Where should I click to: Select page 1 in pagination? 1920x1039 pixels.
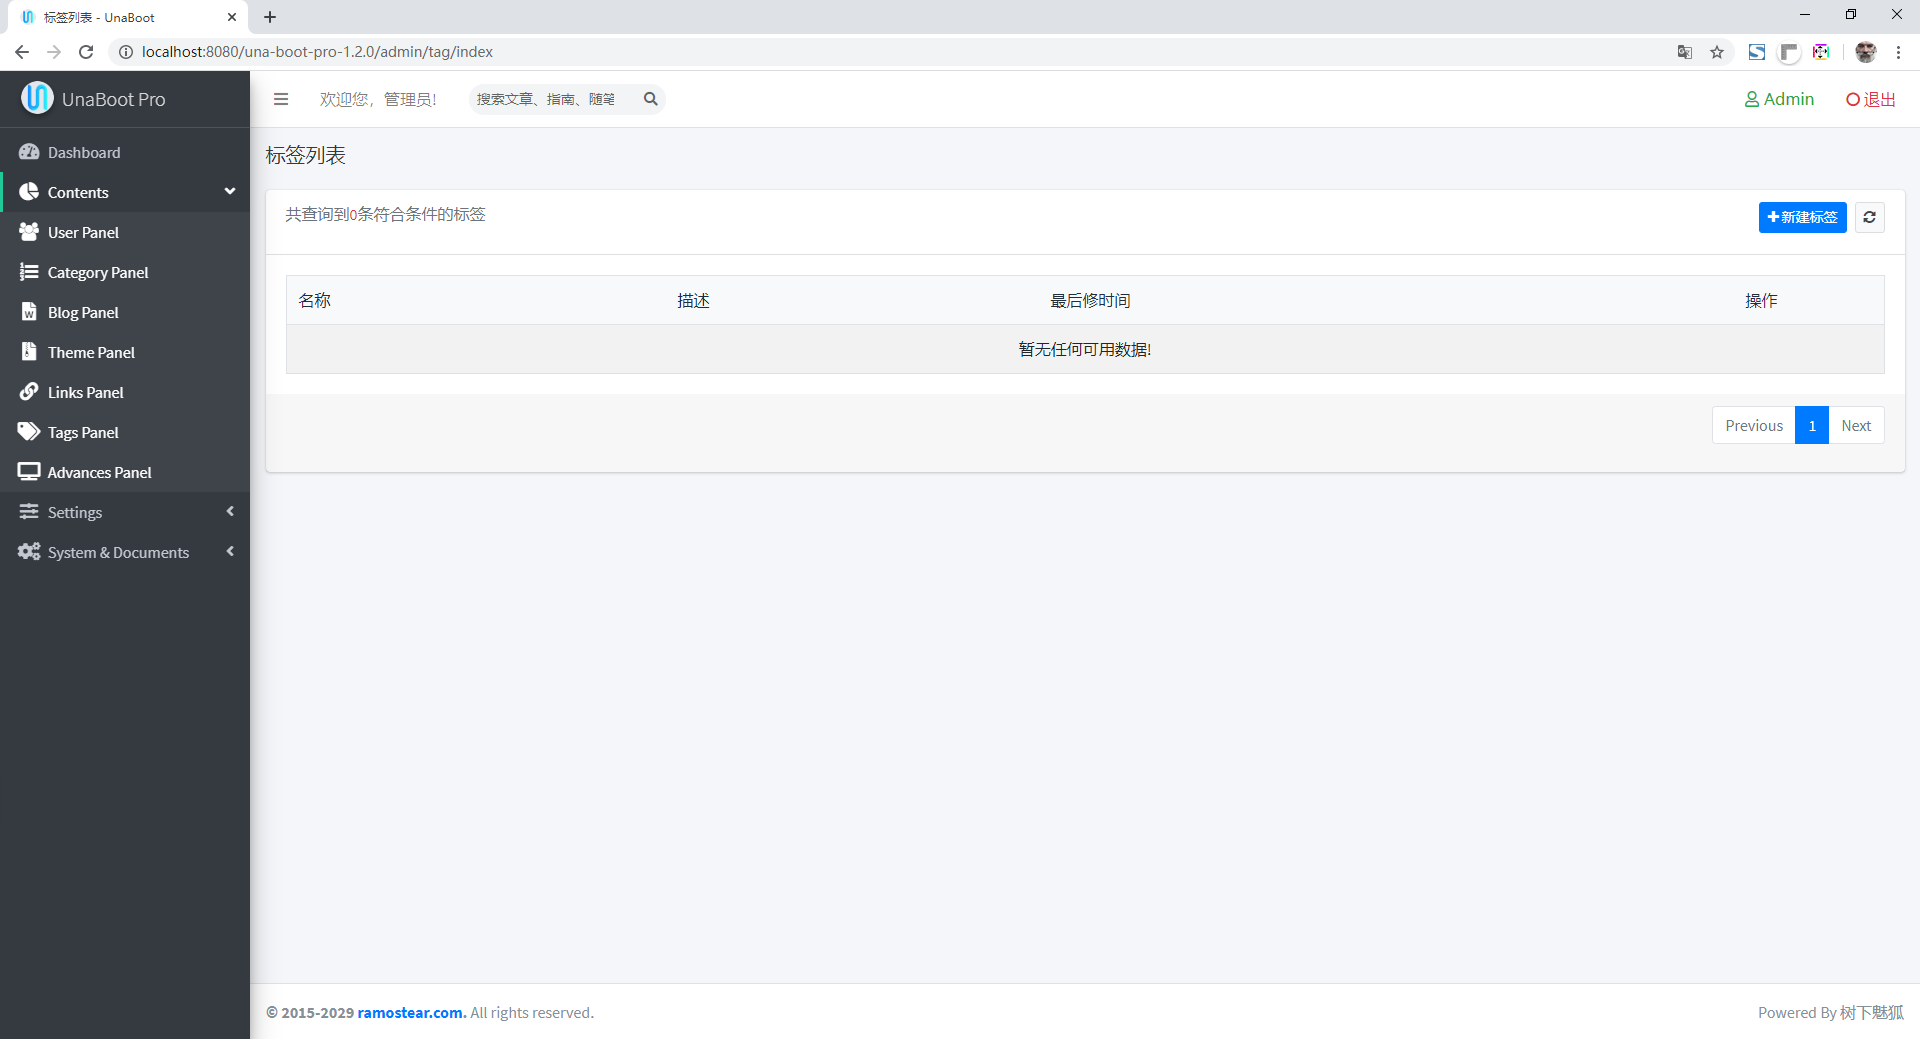tap(1812, 425)
